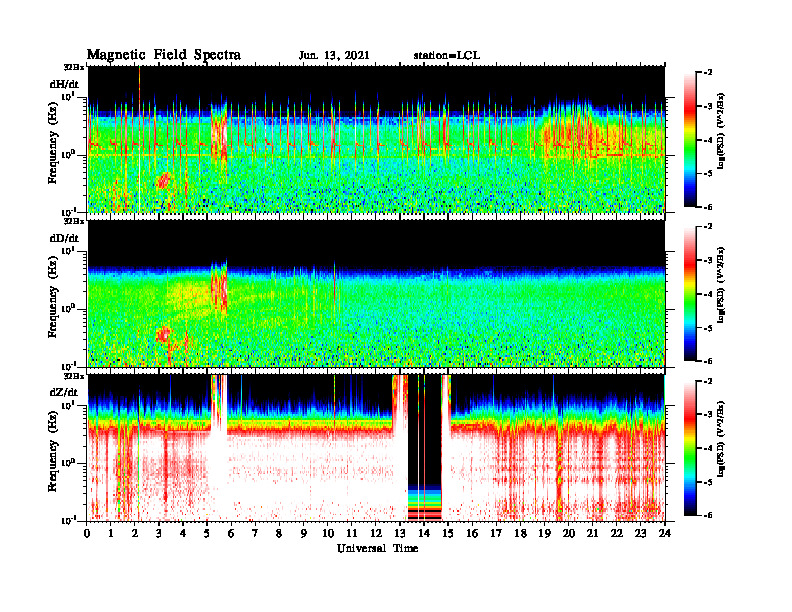This screenshot has height=612, width=792.
Task: Click the -6 tick on the dH/dt colorbar
Action: point(708,207)
